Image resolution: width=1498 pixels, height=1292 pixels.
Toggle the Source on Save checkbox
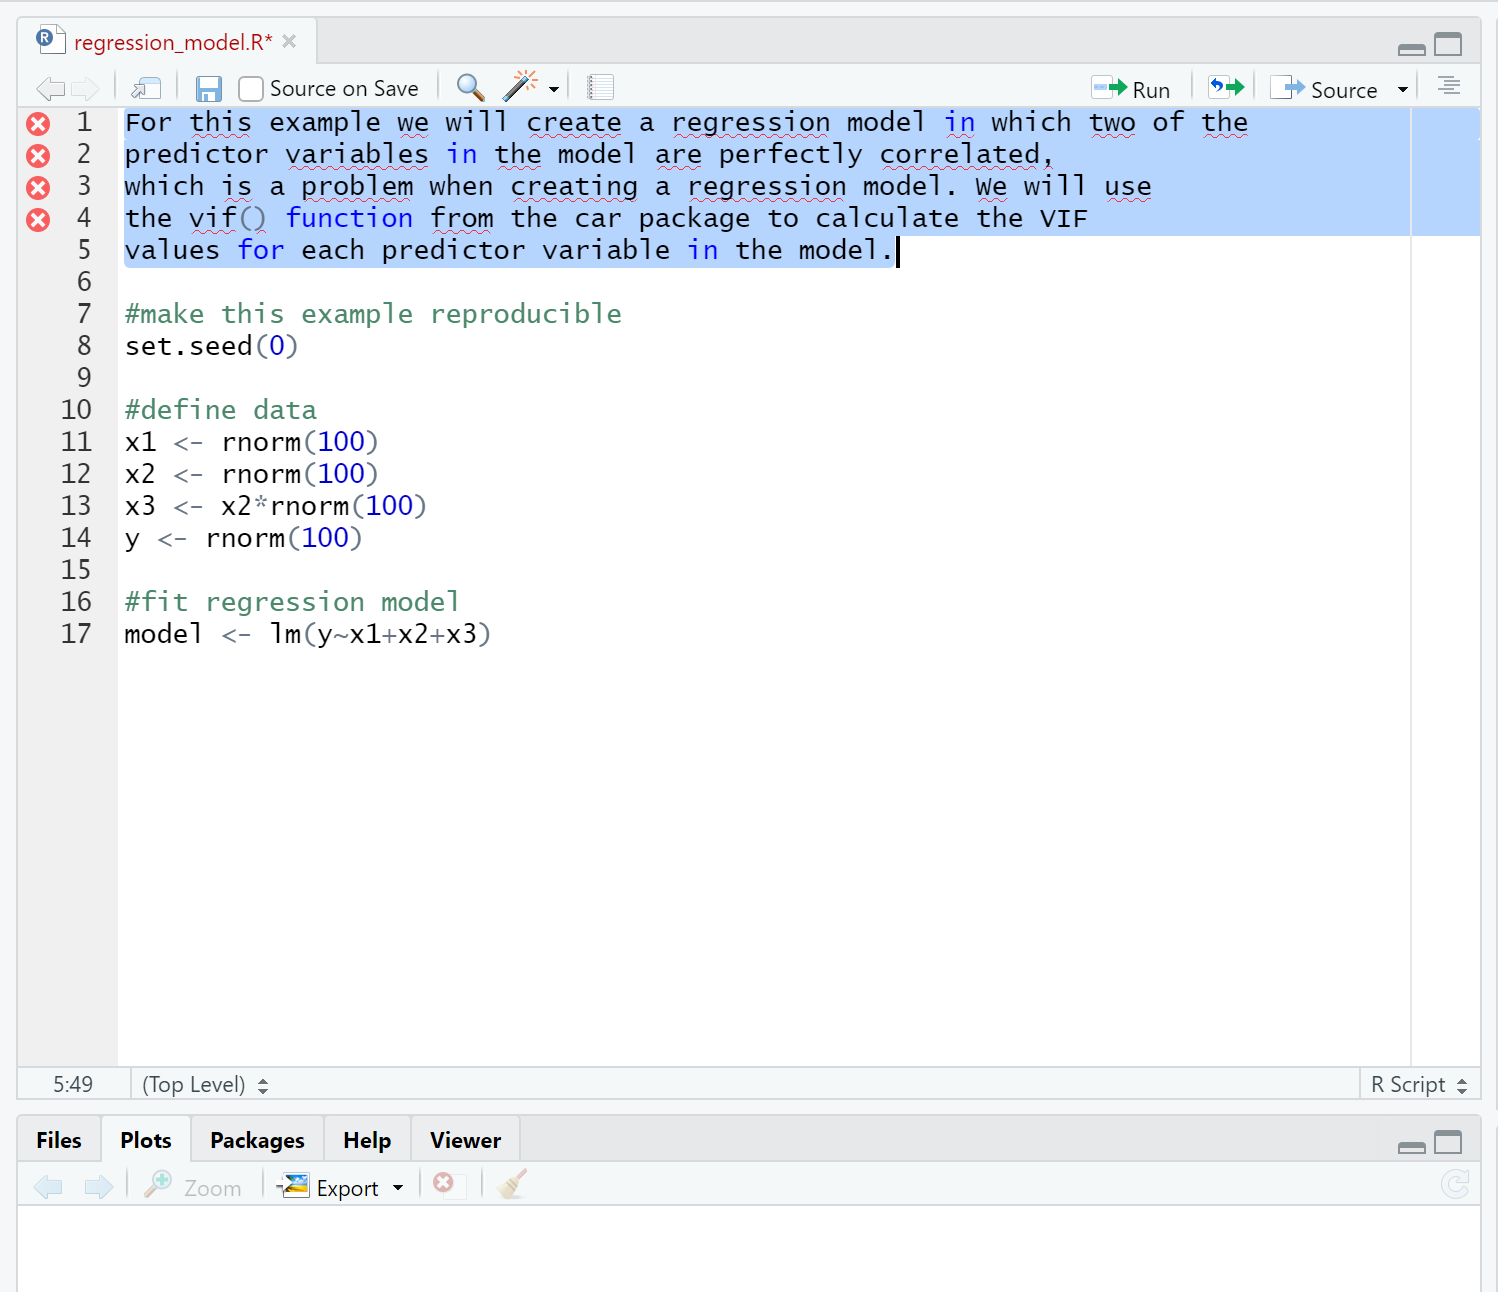click(x=251, y=89)
